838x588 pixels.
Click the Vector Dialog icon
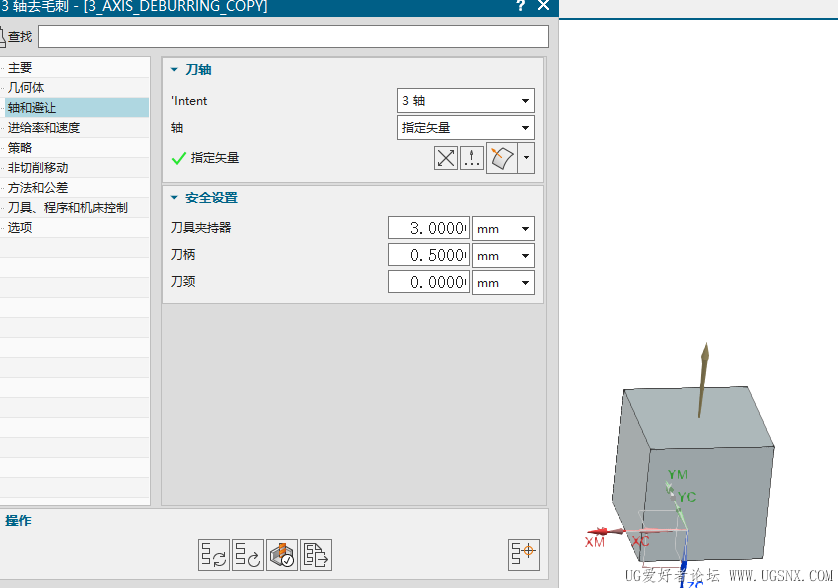point(472,158)
